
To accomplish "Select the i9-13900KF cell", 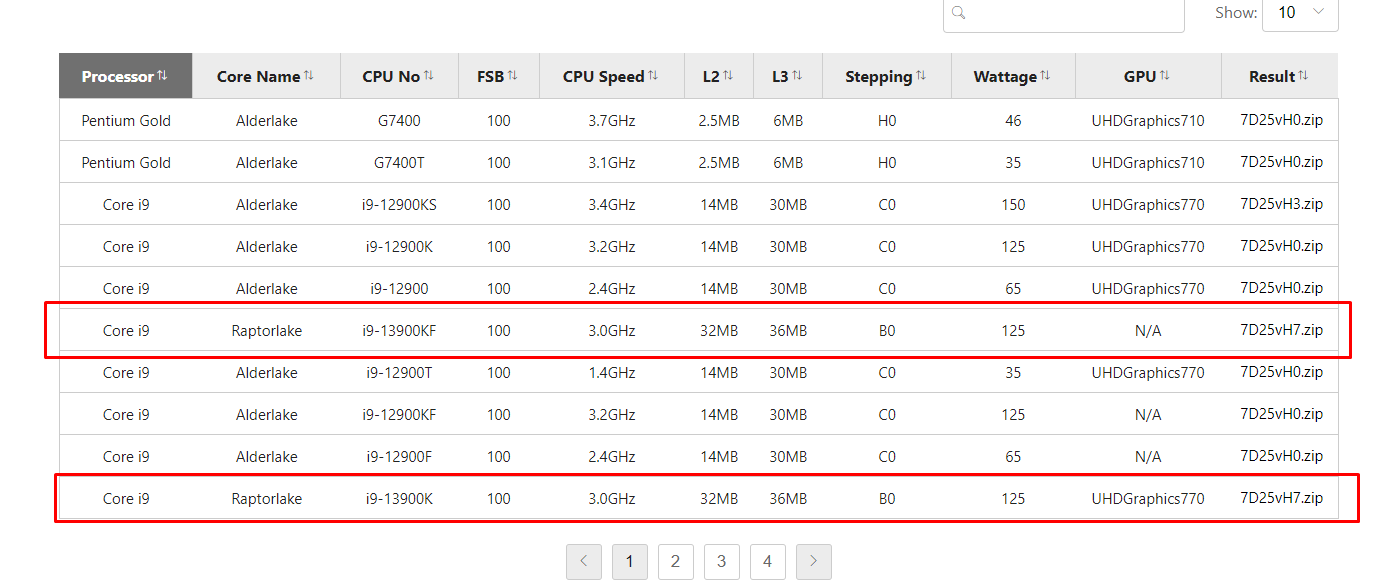I will (399, 331).
